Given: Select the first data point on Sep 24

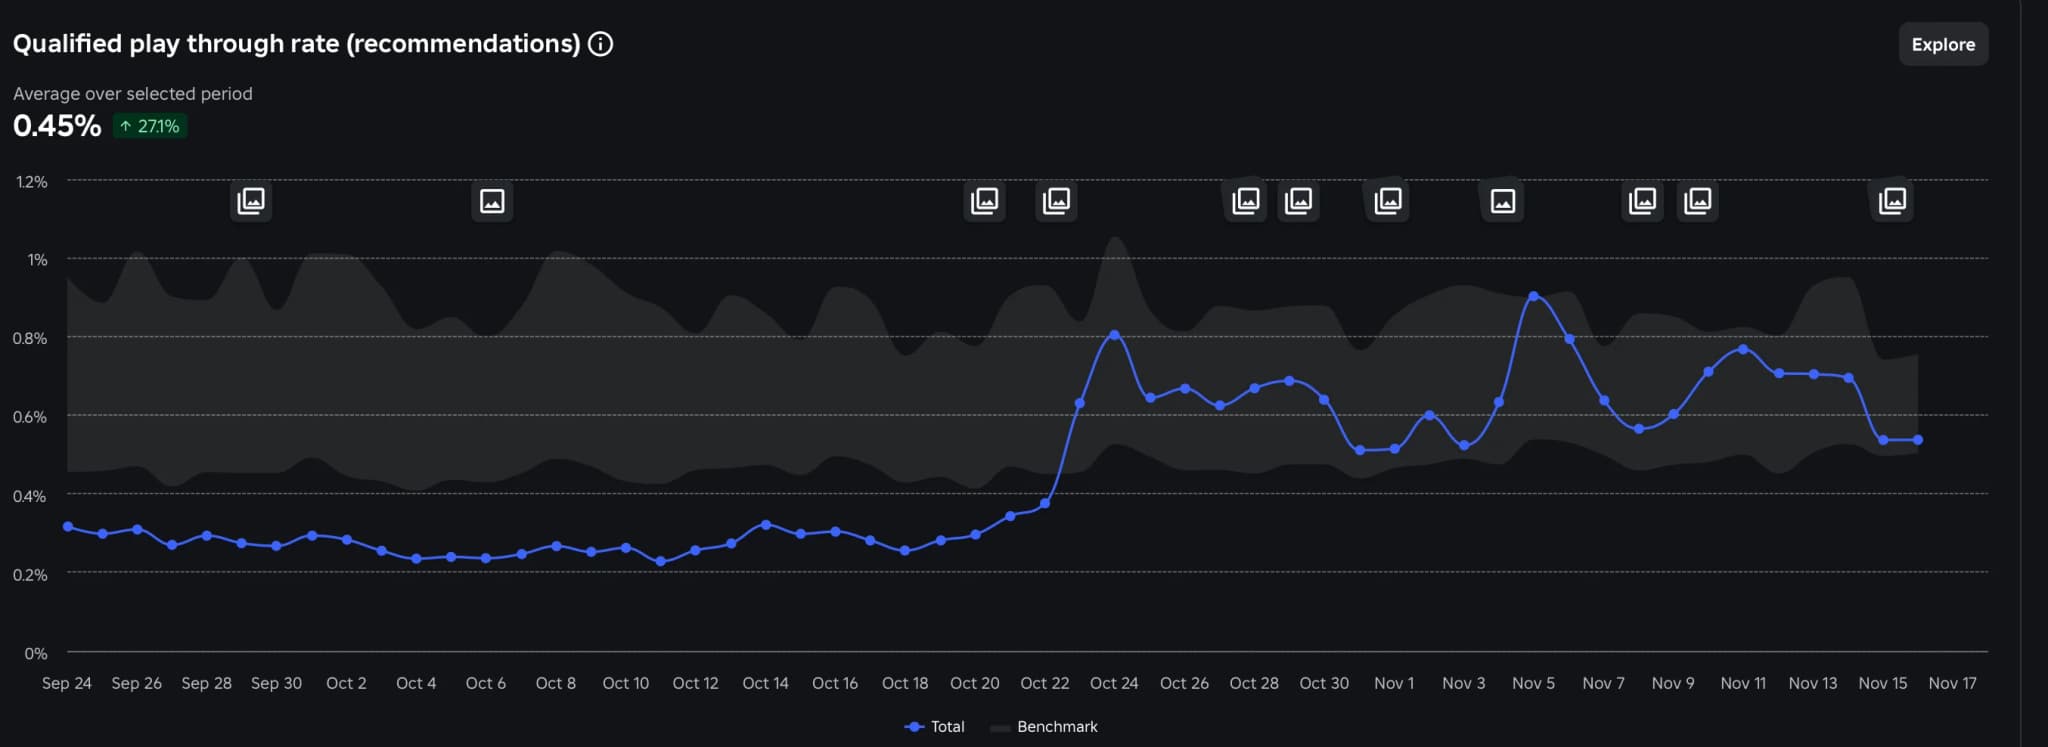Looking at the screenshot, I should point(68,527).
